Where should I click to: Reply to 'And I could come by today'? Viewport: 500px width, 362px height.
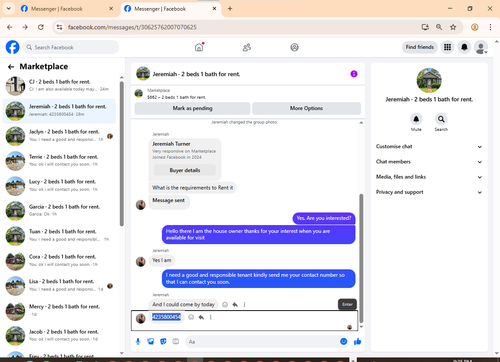click(235, 304)
